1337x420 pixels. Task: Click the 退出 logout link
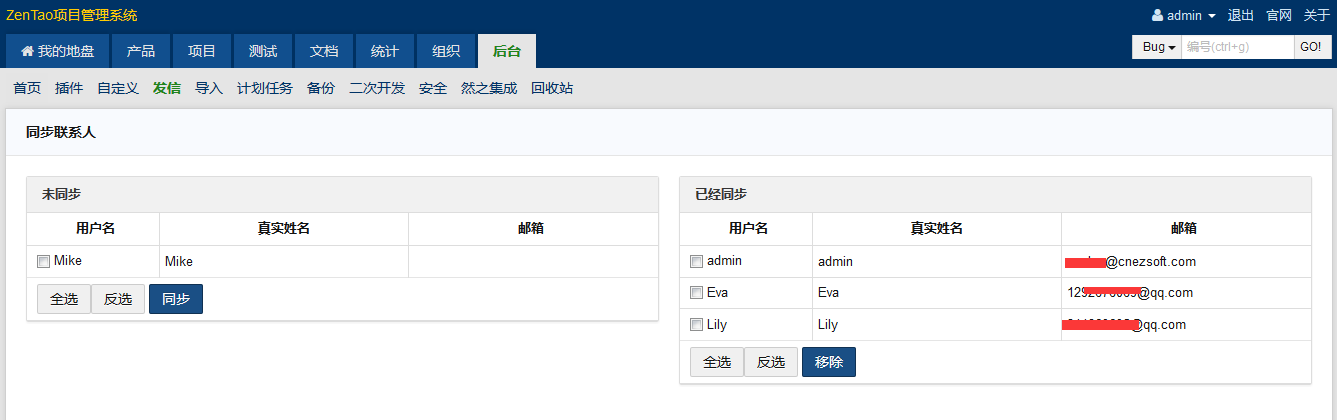[1241, 16]
